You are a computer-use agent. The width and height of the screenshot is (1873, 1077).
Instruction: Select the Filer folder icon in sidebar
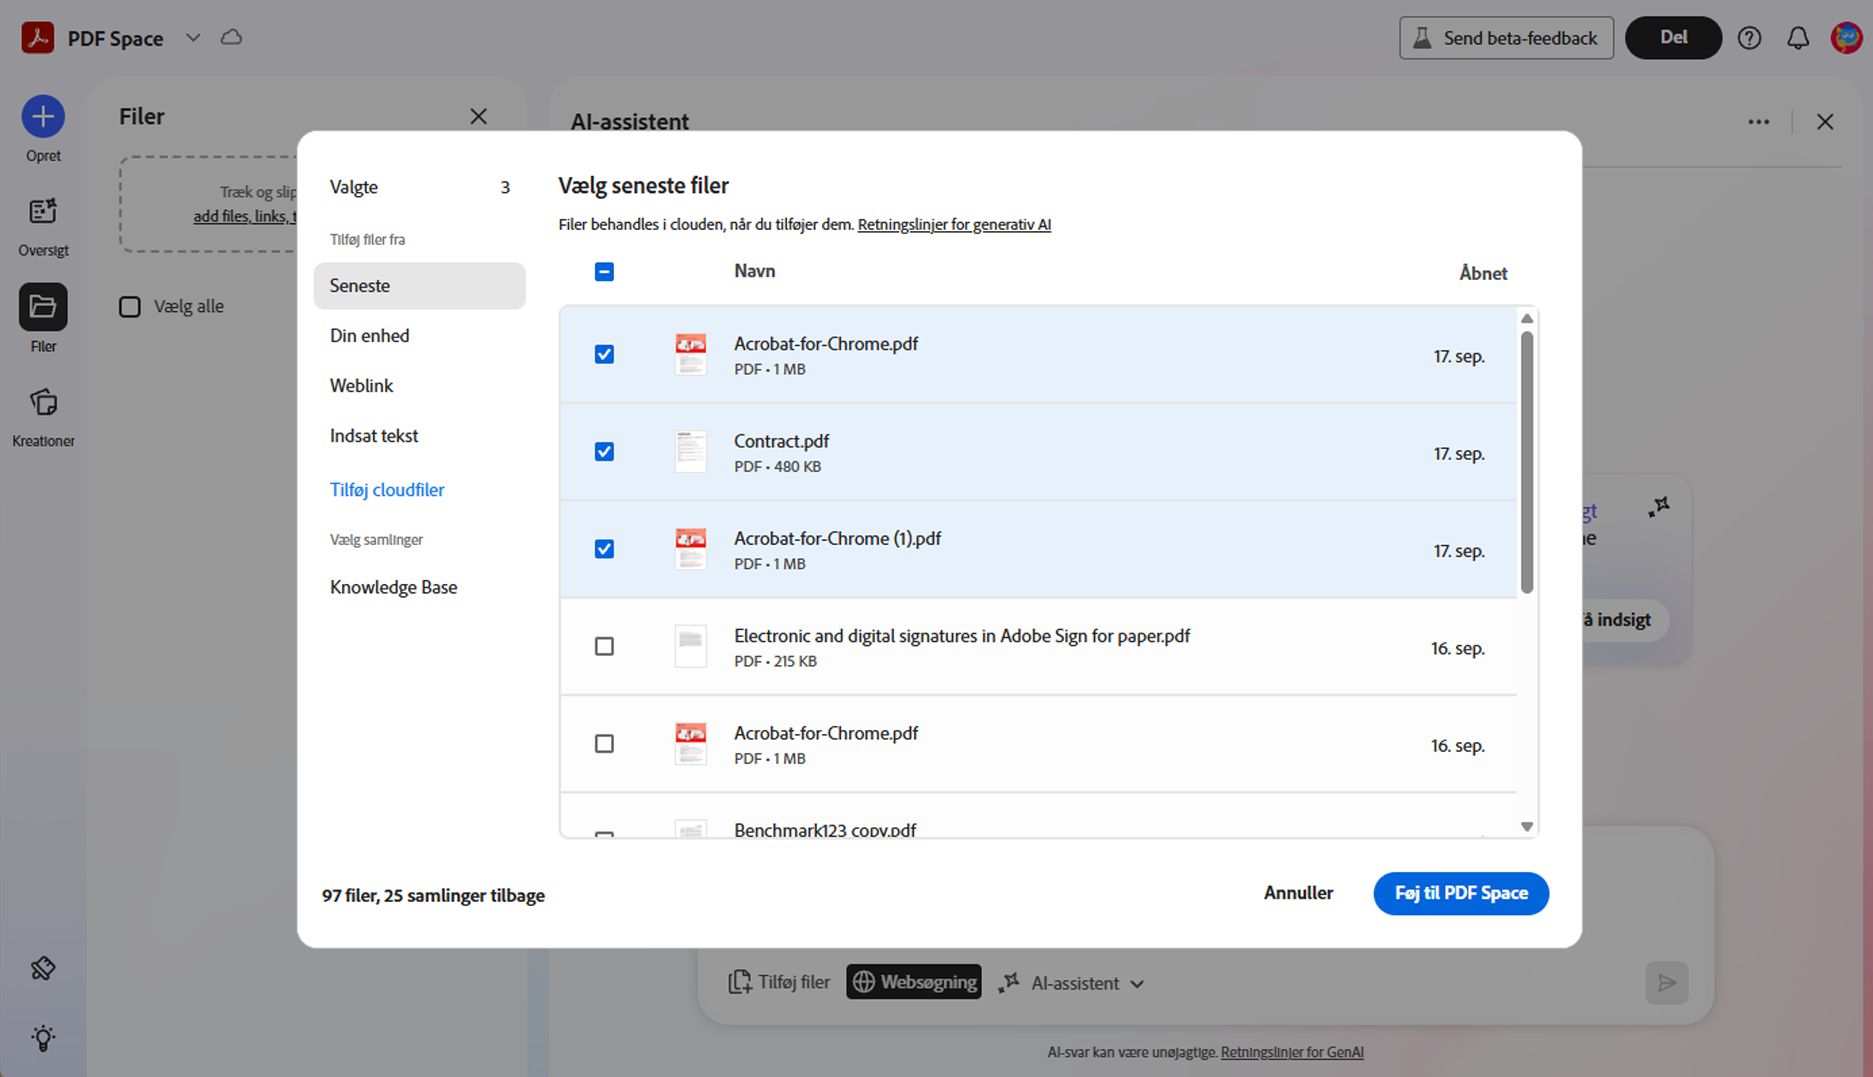pyautogui.click(x=43, y=307)
